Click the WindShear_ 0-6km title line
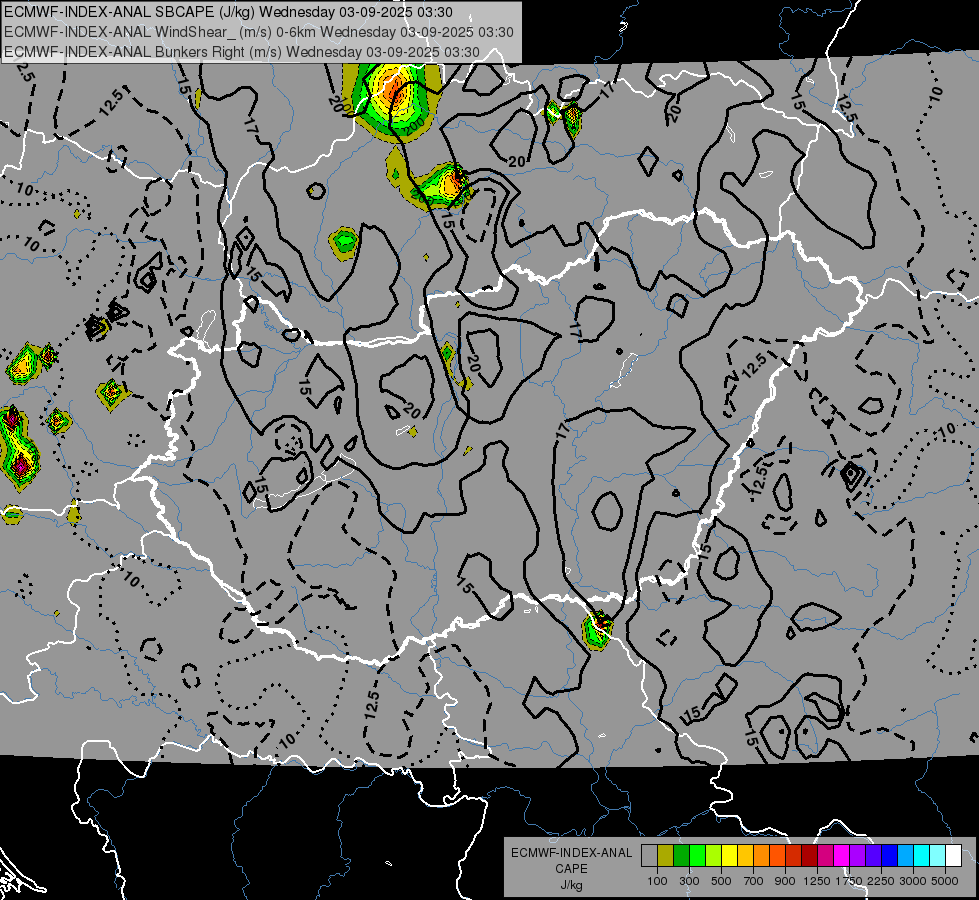This screenshot has width=979, height=900. point(258,32)
